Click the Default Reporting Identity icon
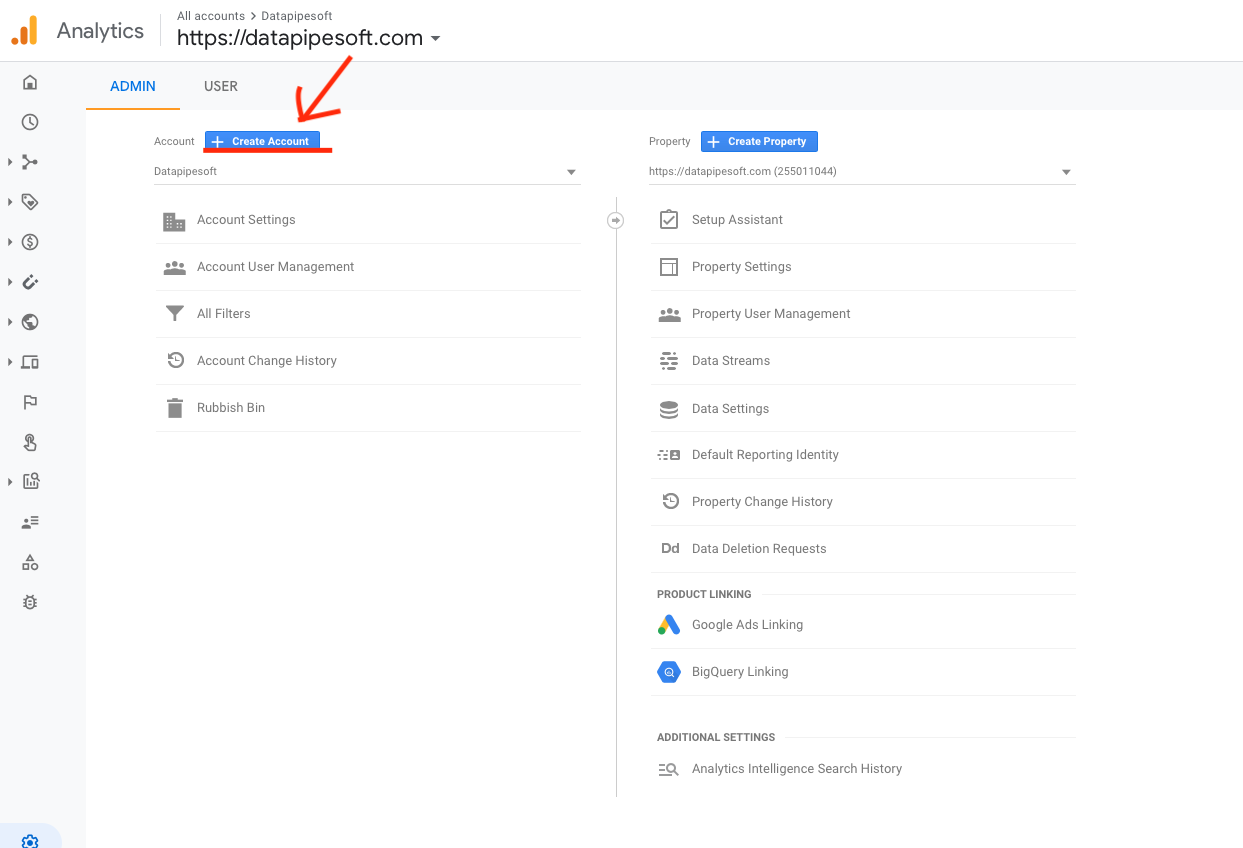Image resolution: width=1243 pixels, height=848 pixels. coord(669,455)
